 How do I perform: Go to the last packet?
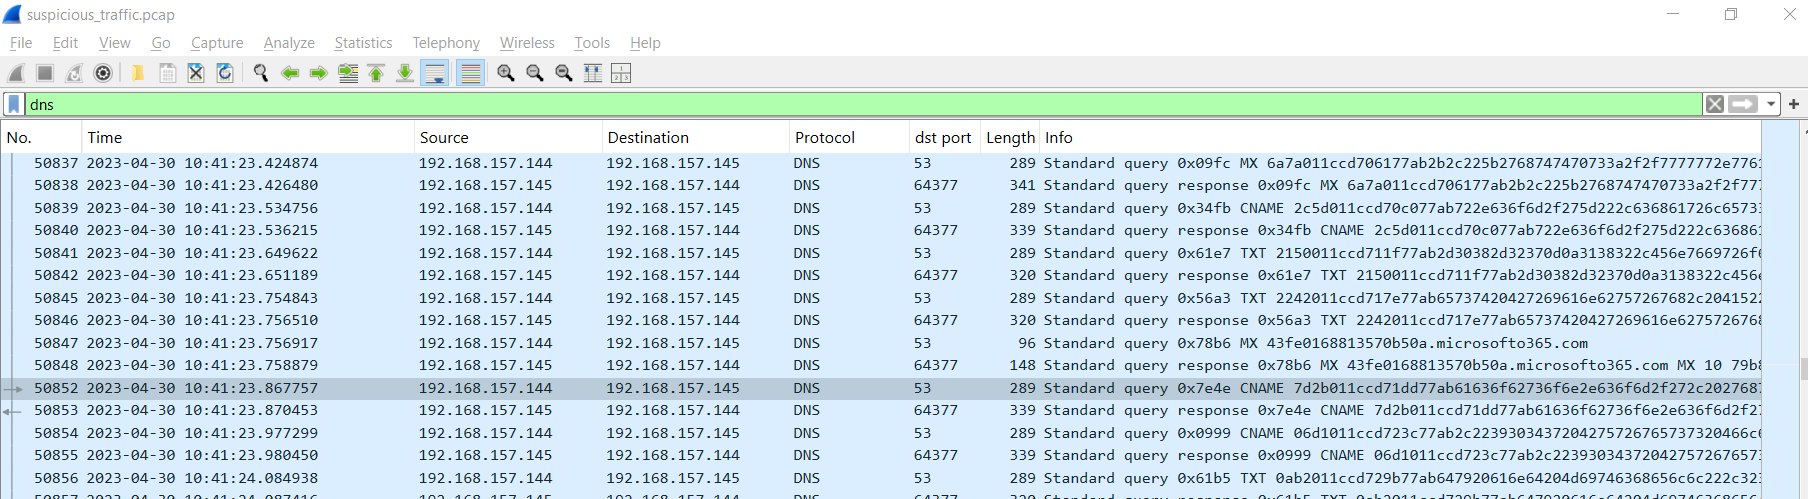click(x=405, y=73)
